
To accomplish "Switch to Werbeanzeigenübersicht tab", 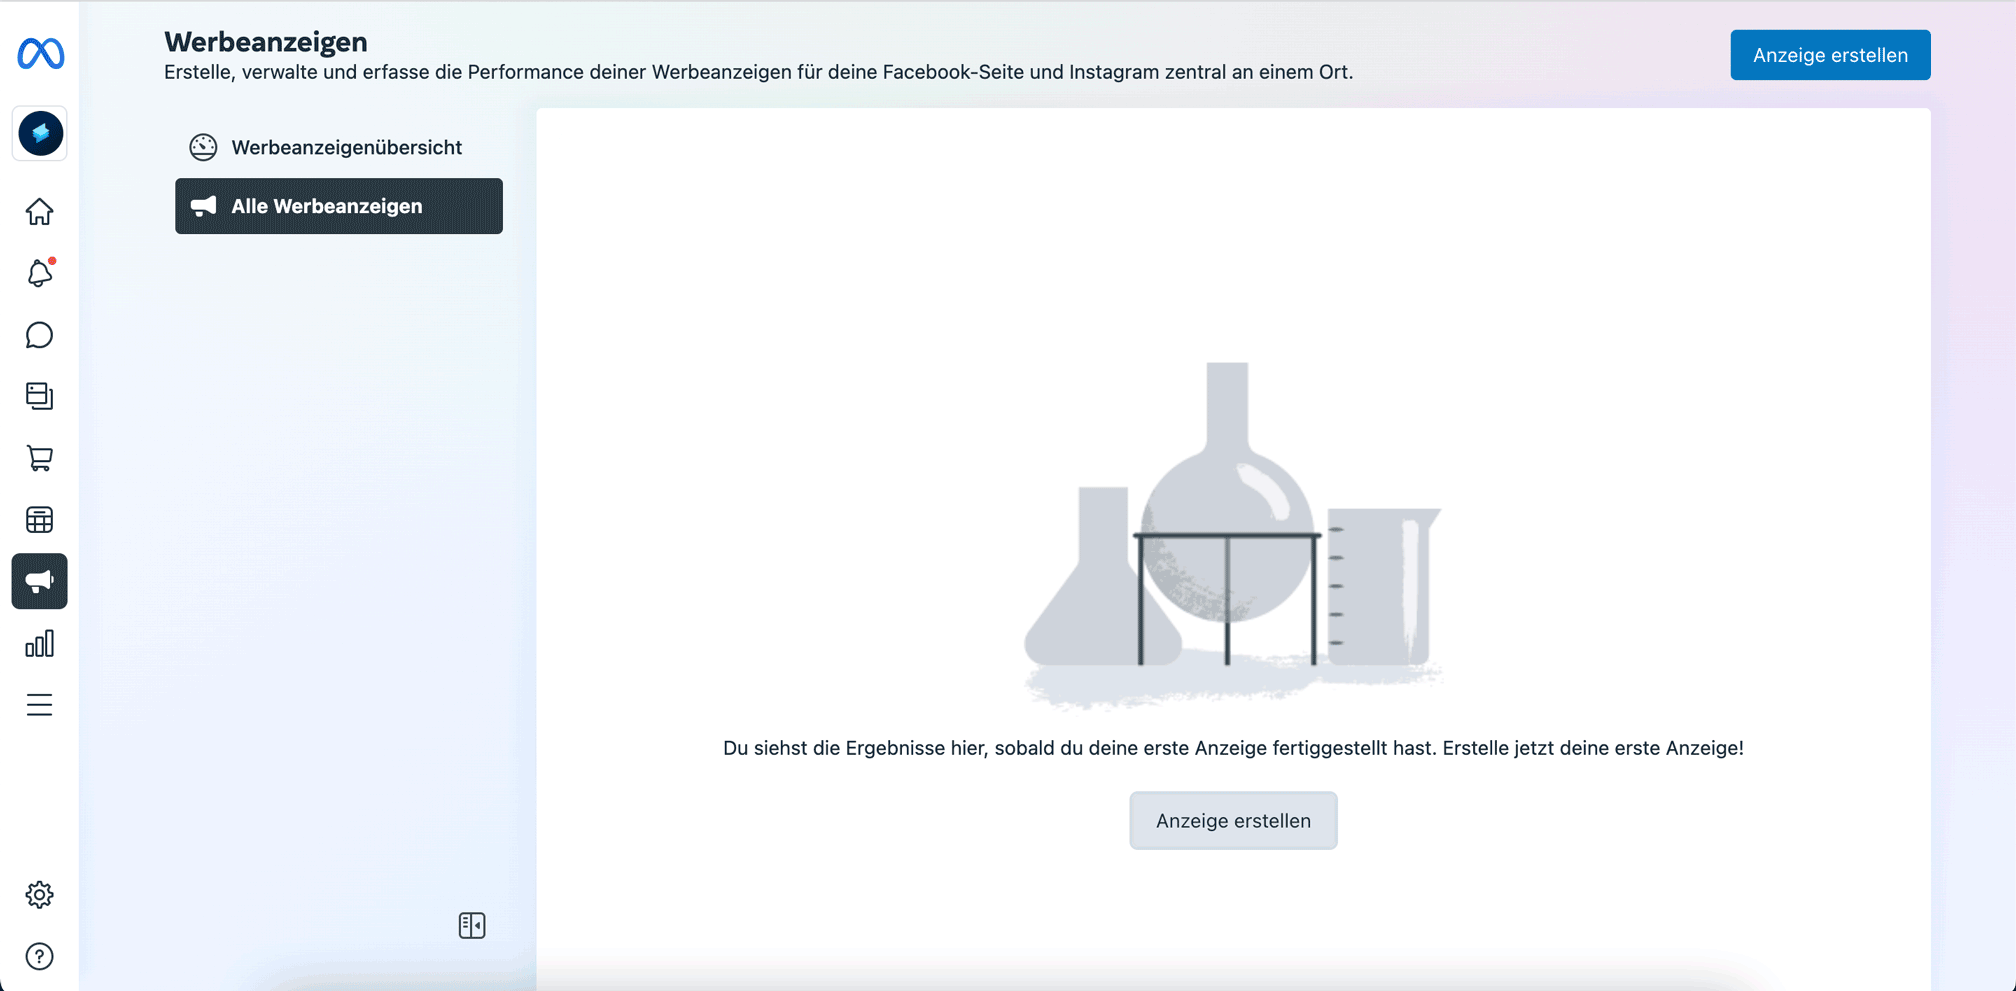I will 345,148.
